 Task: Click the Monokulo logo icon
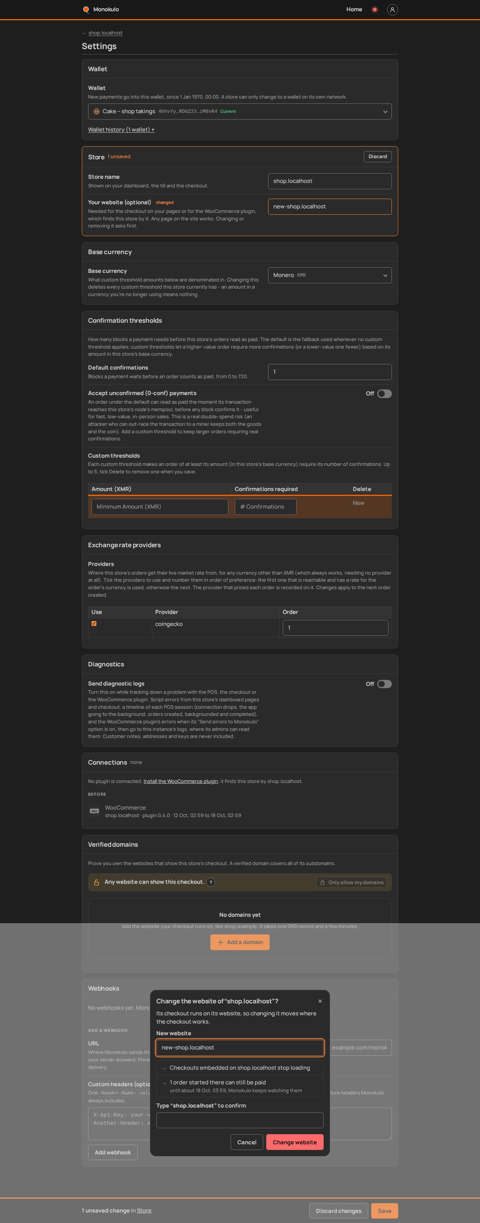86,9
